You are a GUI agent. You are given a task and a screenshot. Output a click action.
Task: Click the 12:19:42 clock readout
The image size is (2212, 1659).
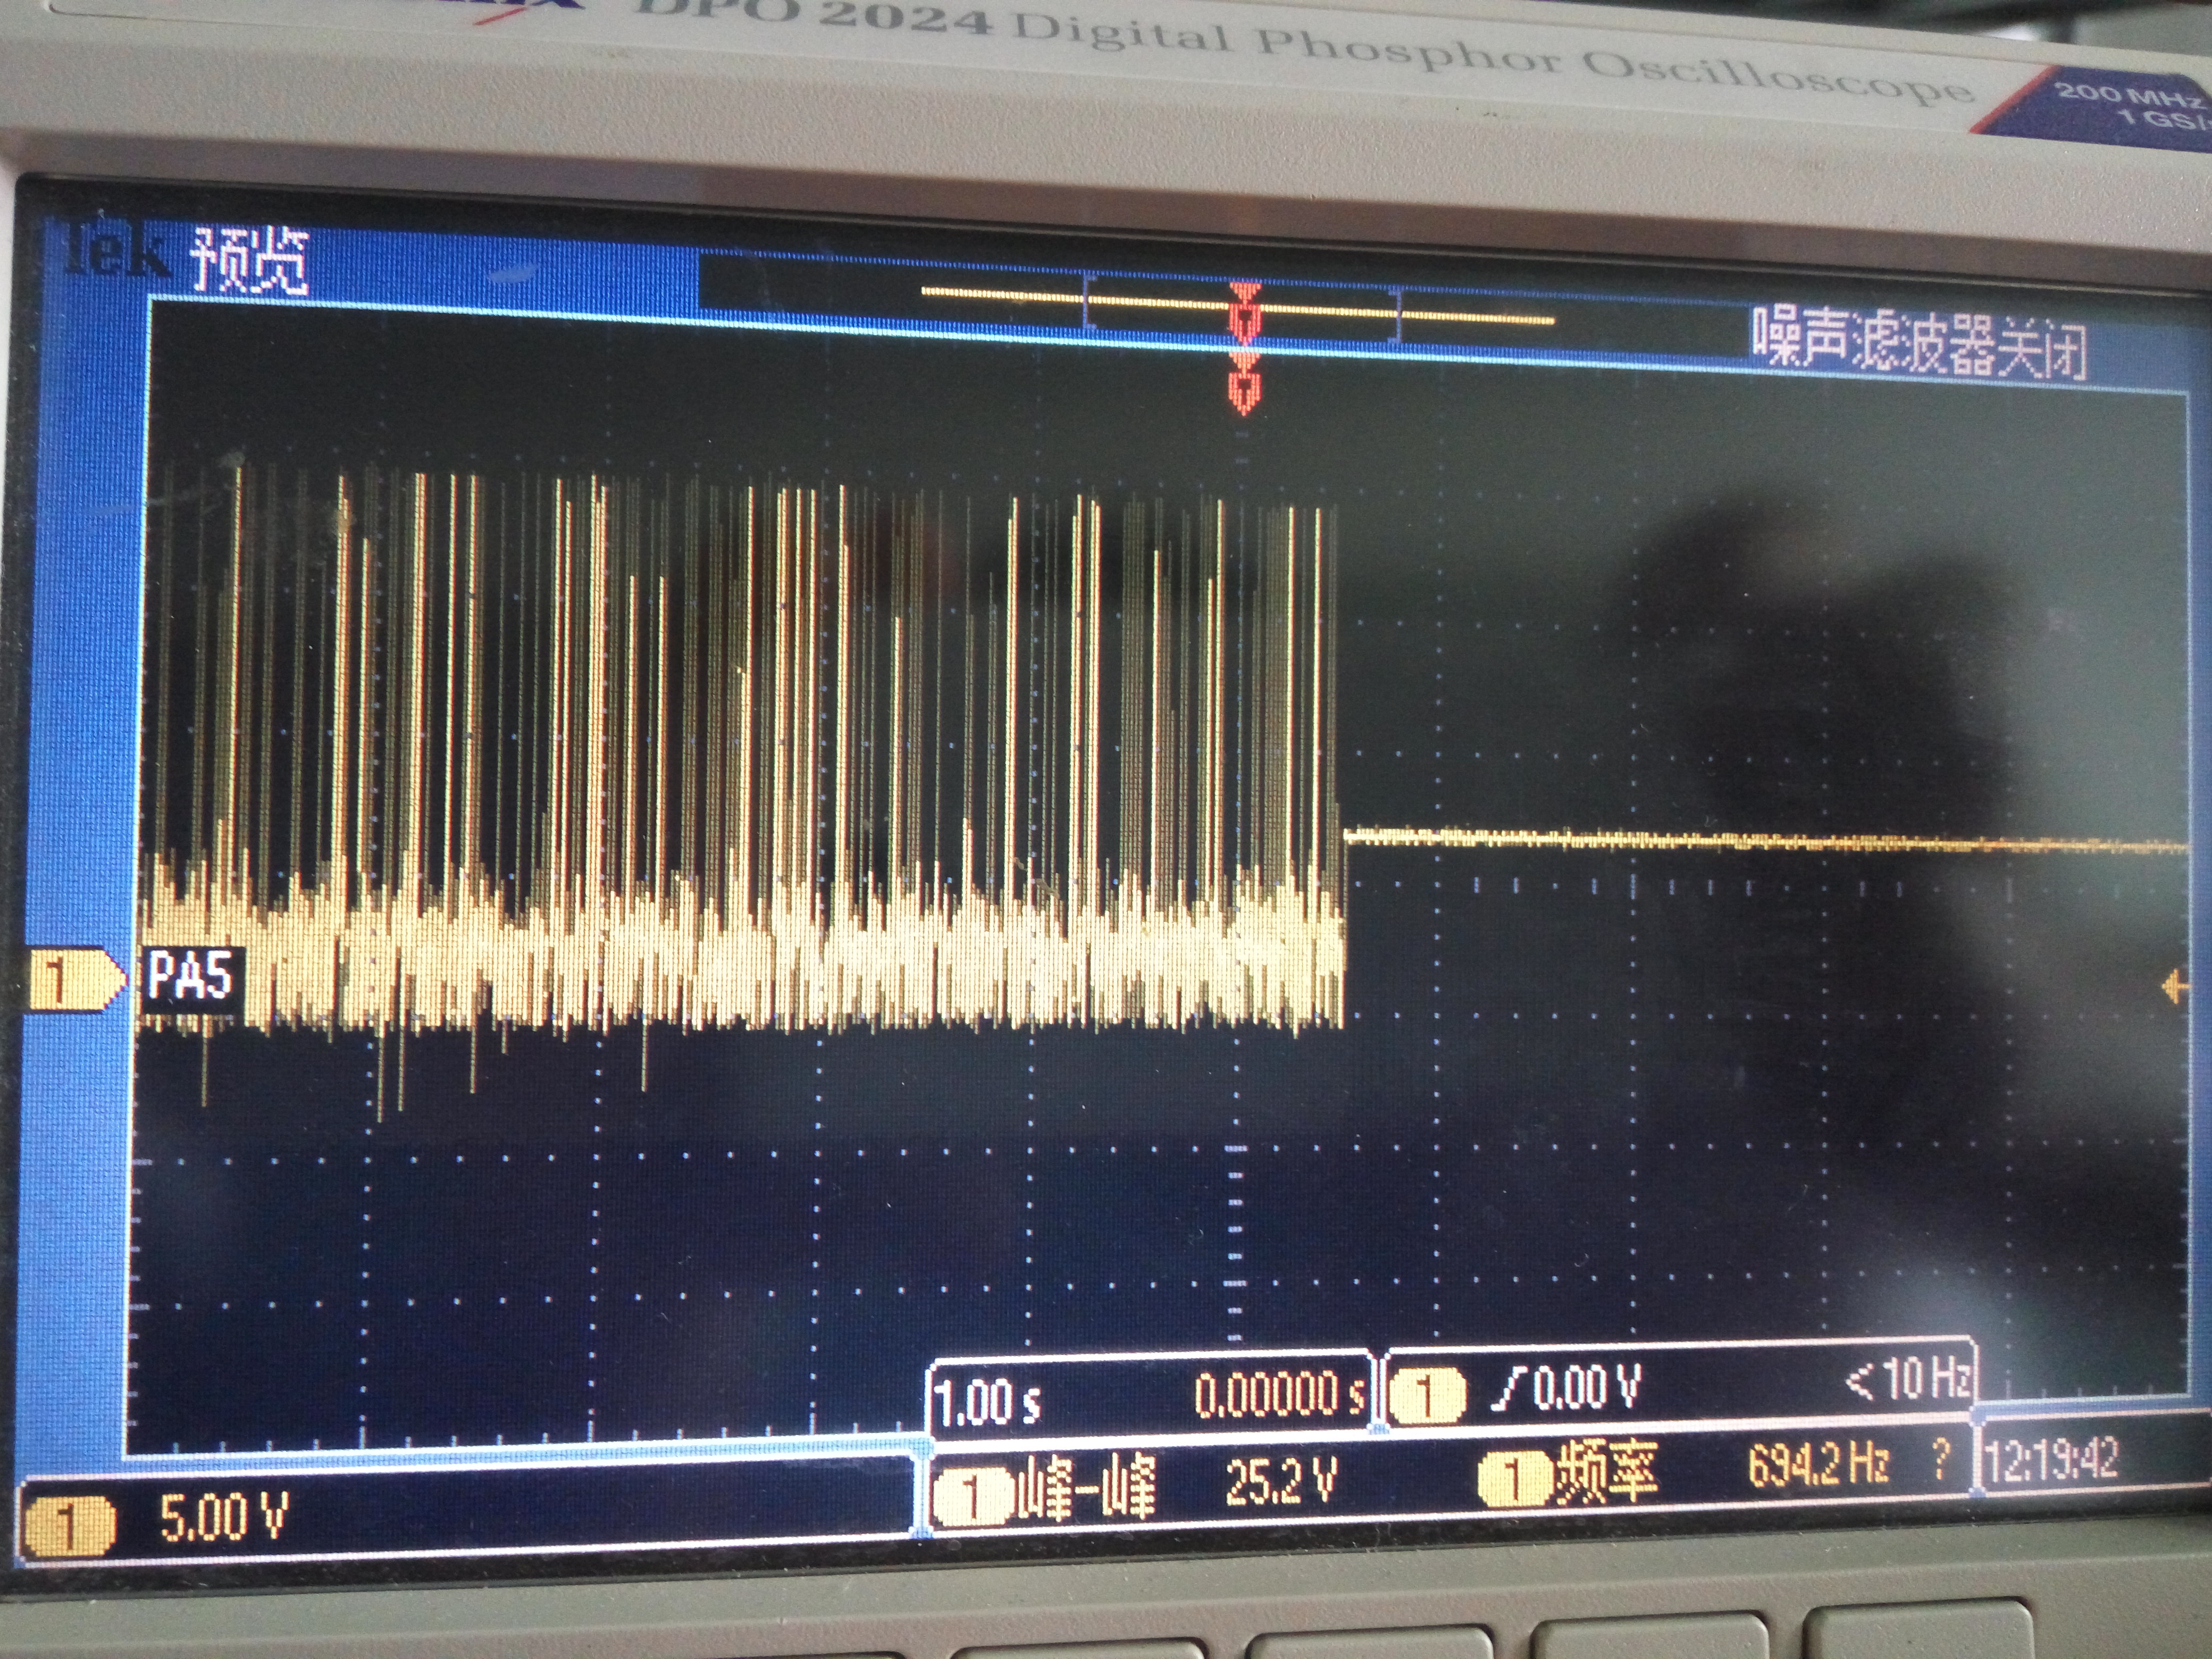click(2052, 1461)
